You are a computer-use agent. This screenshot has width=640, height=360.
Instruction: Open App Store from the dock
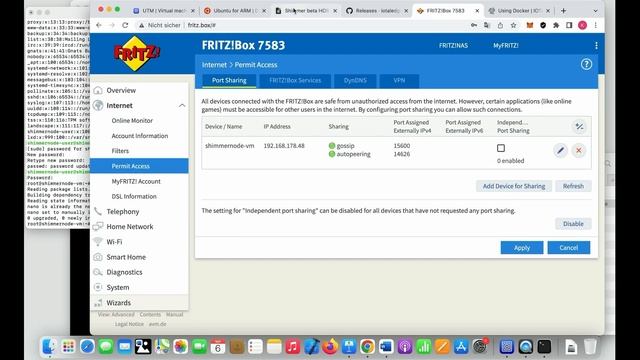tap(461, 347)
